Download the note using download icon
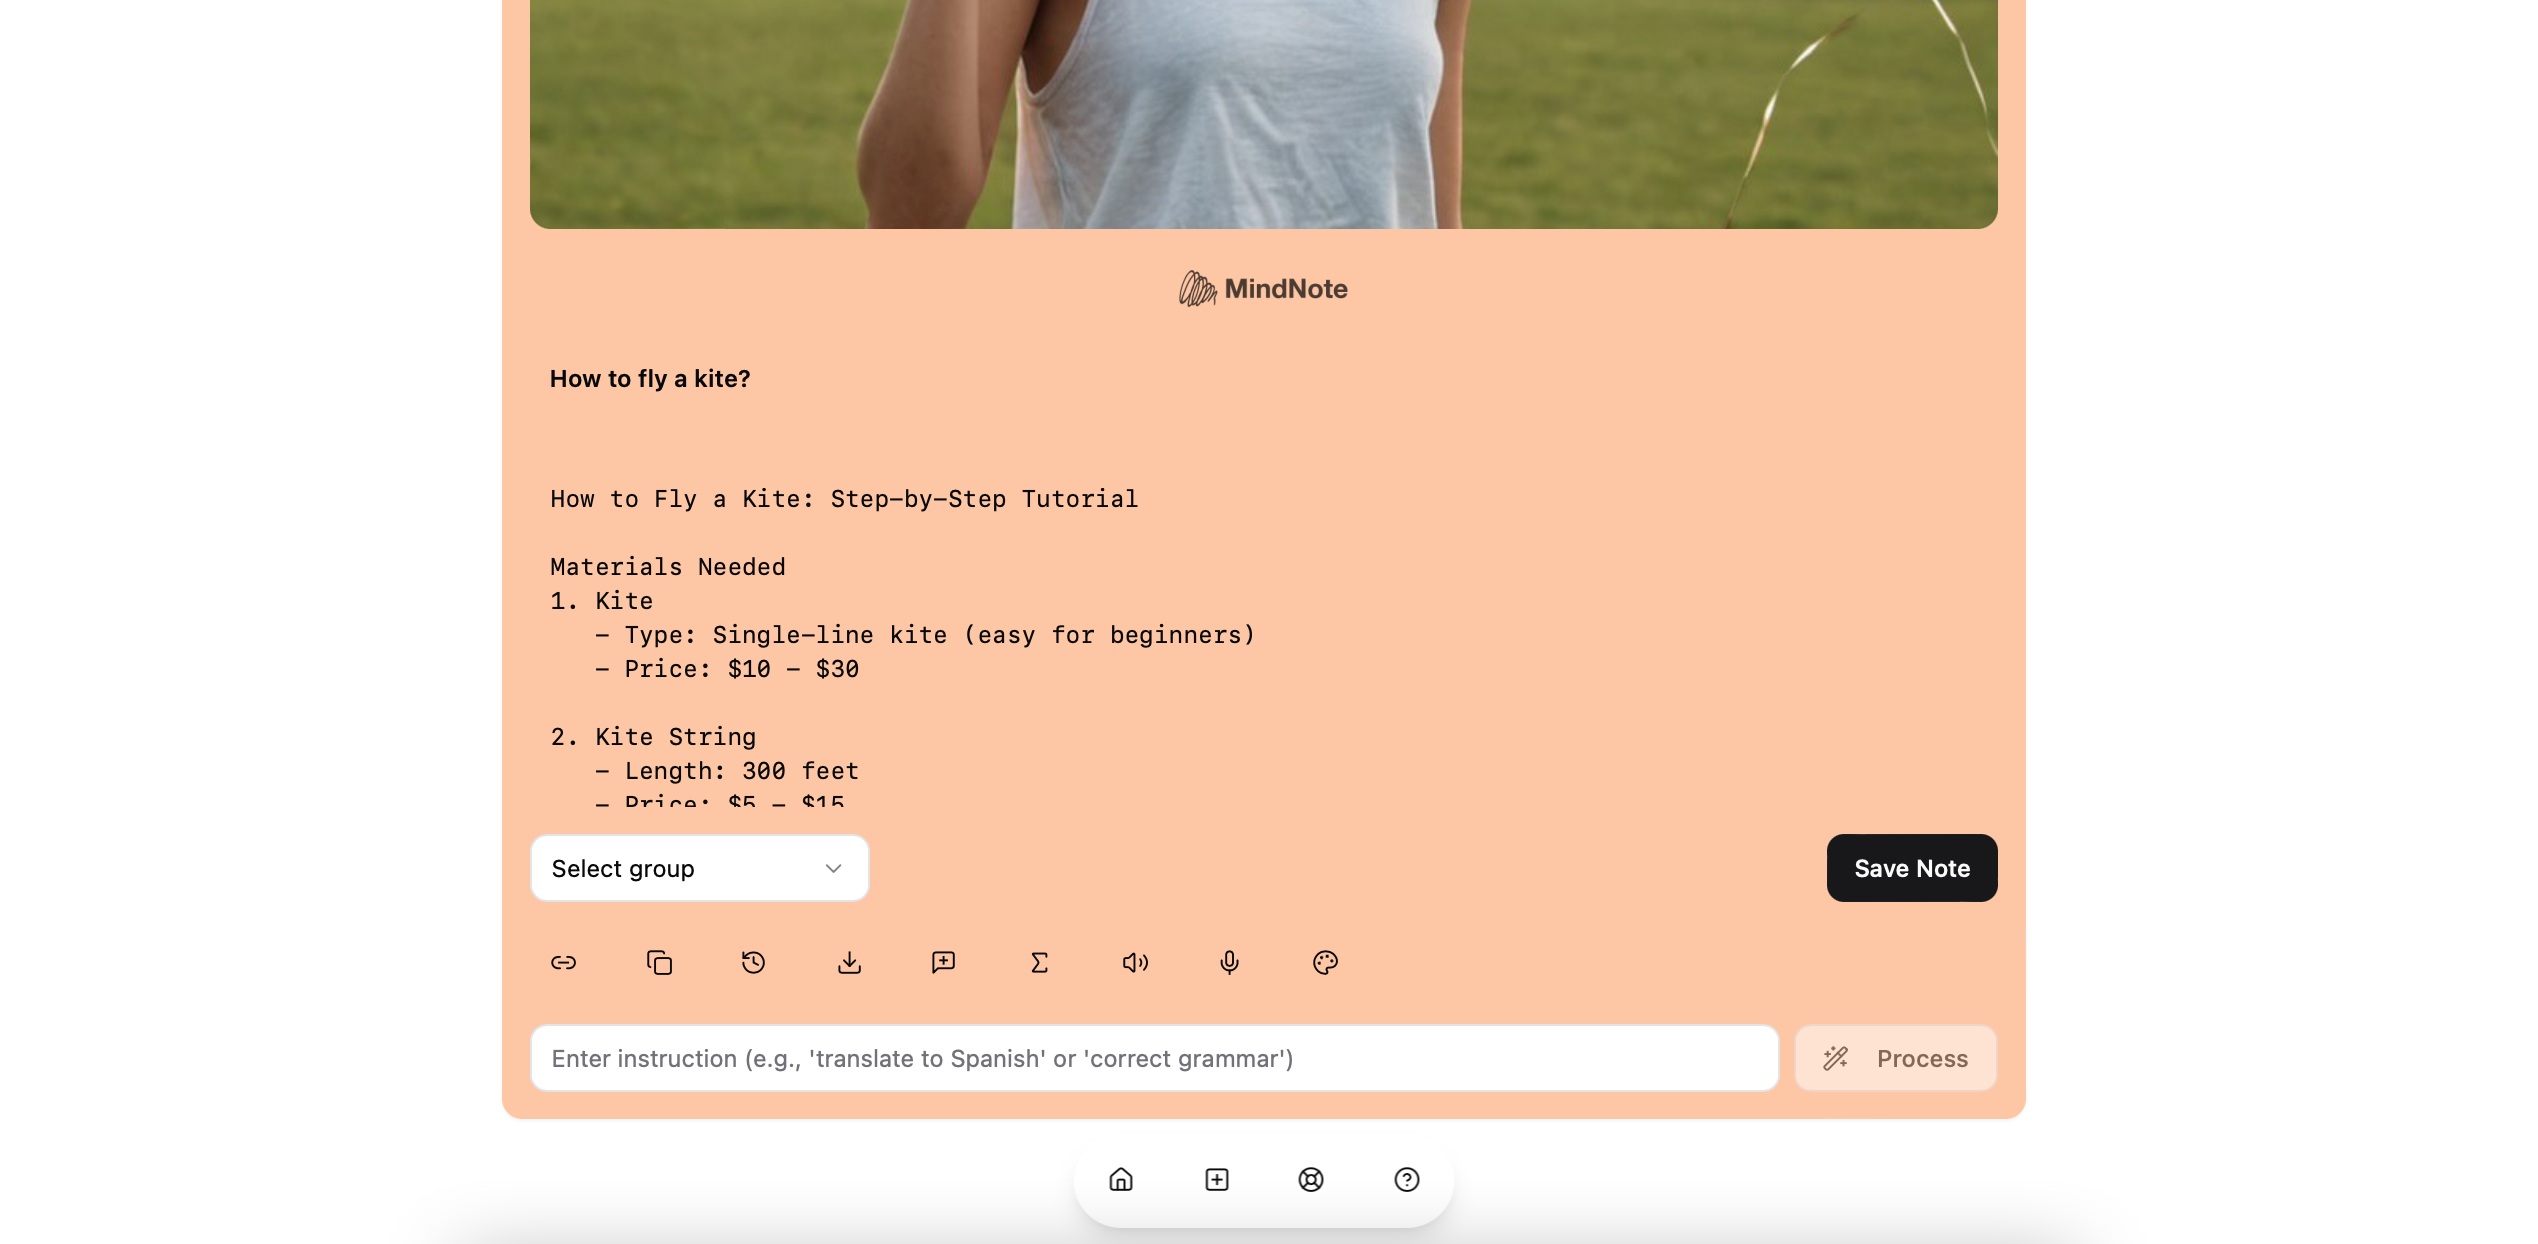The height and width of the screenshot is (1244, 2538). [849, 962]
